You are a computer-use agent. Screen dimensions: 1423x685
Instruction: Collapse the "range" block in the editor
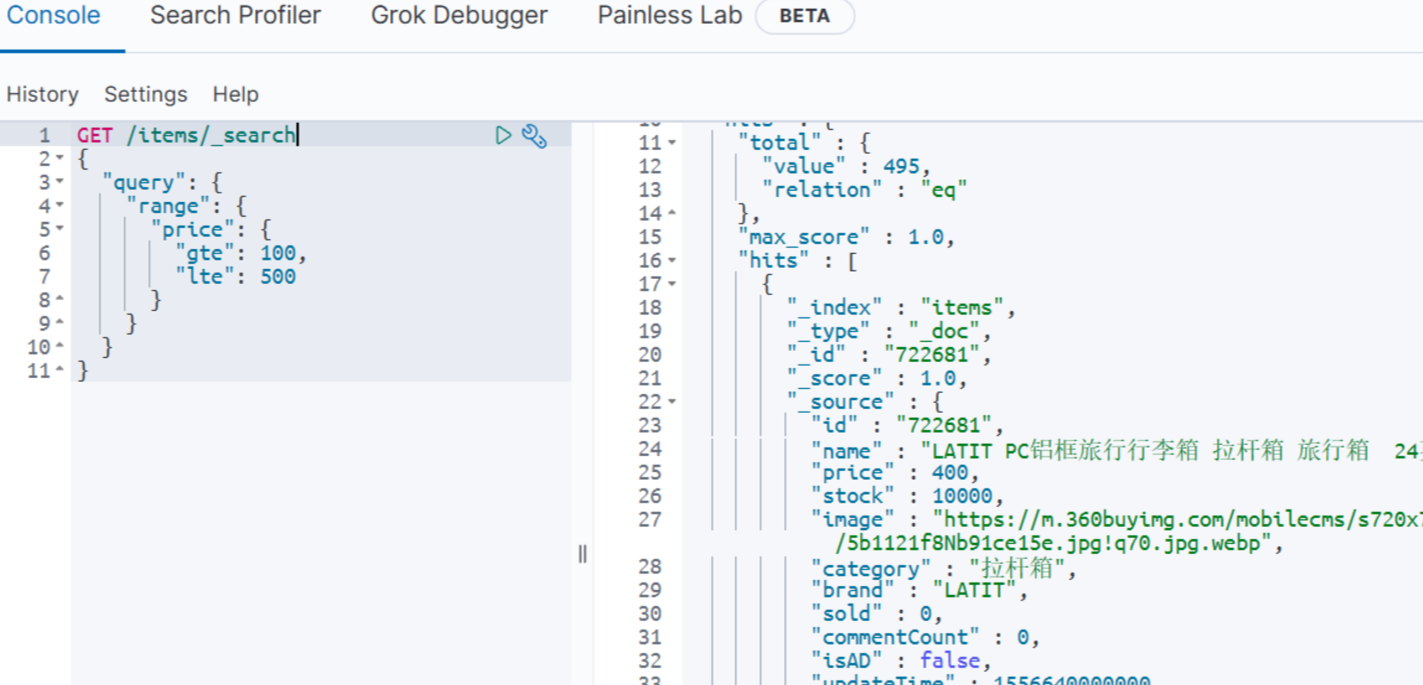pos(60,206)
